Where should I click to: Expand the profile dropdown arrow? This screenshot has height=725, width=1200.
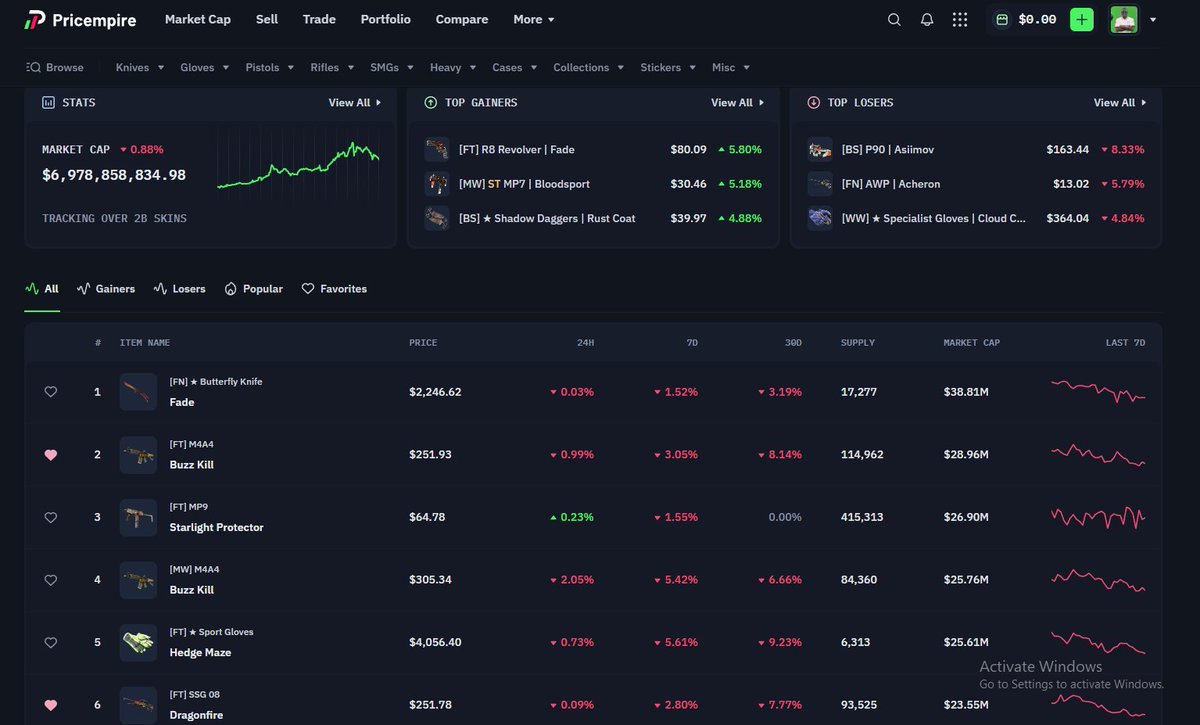pyautogui.click(x=1153, y=20)
